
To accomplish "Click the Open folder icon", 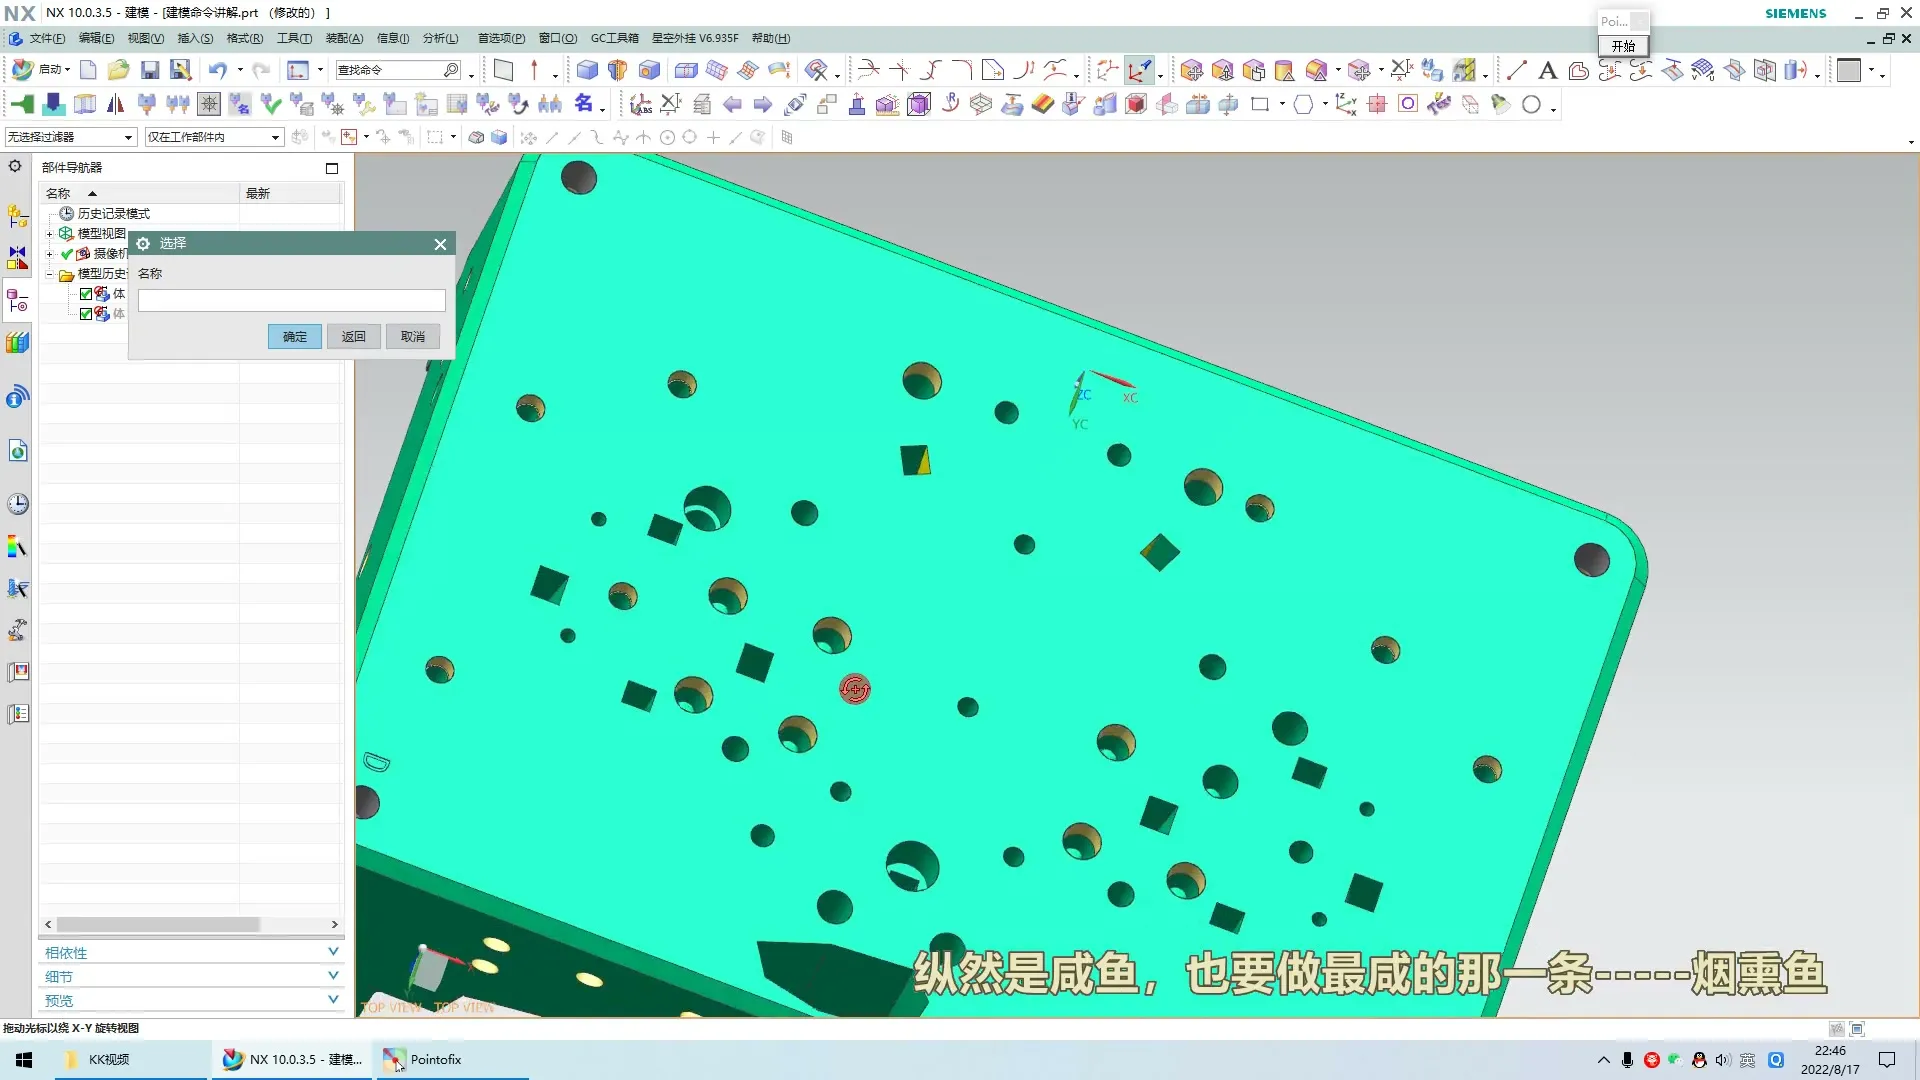I will 118,70.
